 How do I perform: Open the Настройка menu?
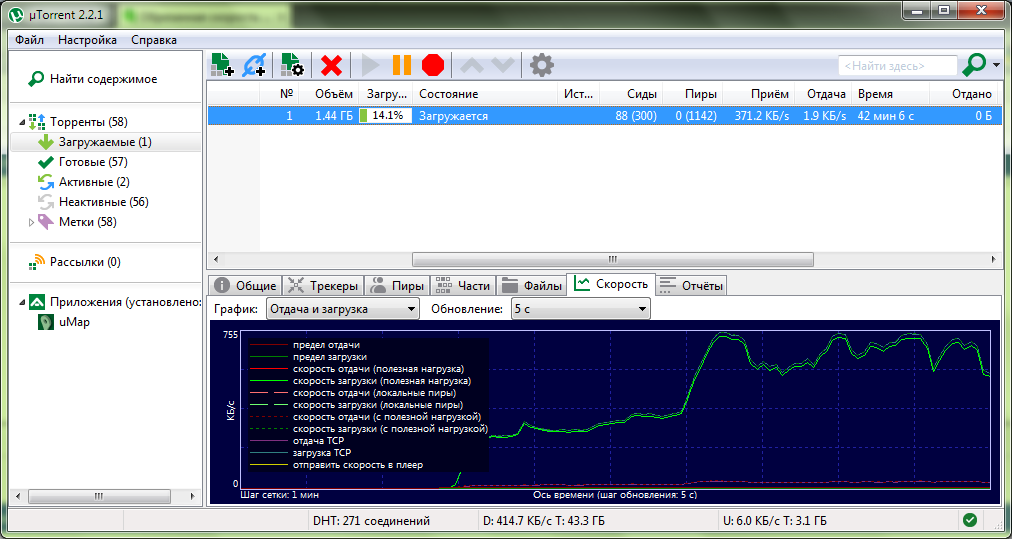coord(87,40)
